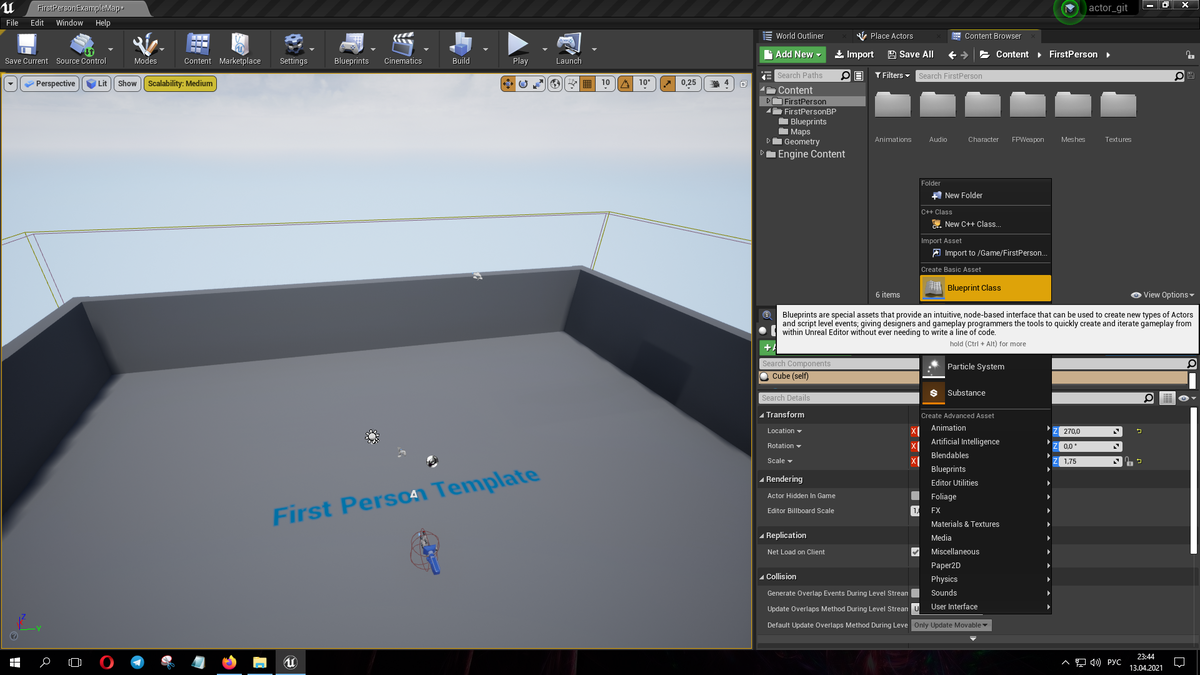Choose New C++ Class in the menu
The width and height of the screenshot is (1200, 675).
coord(985,224)
